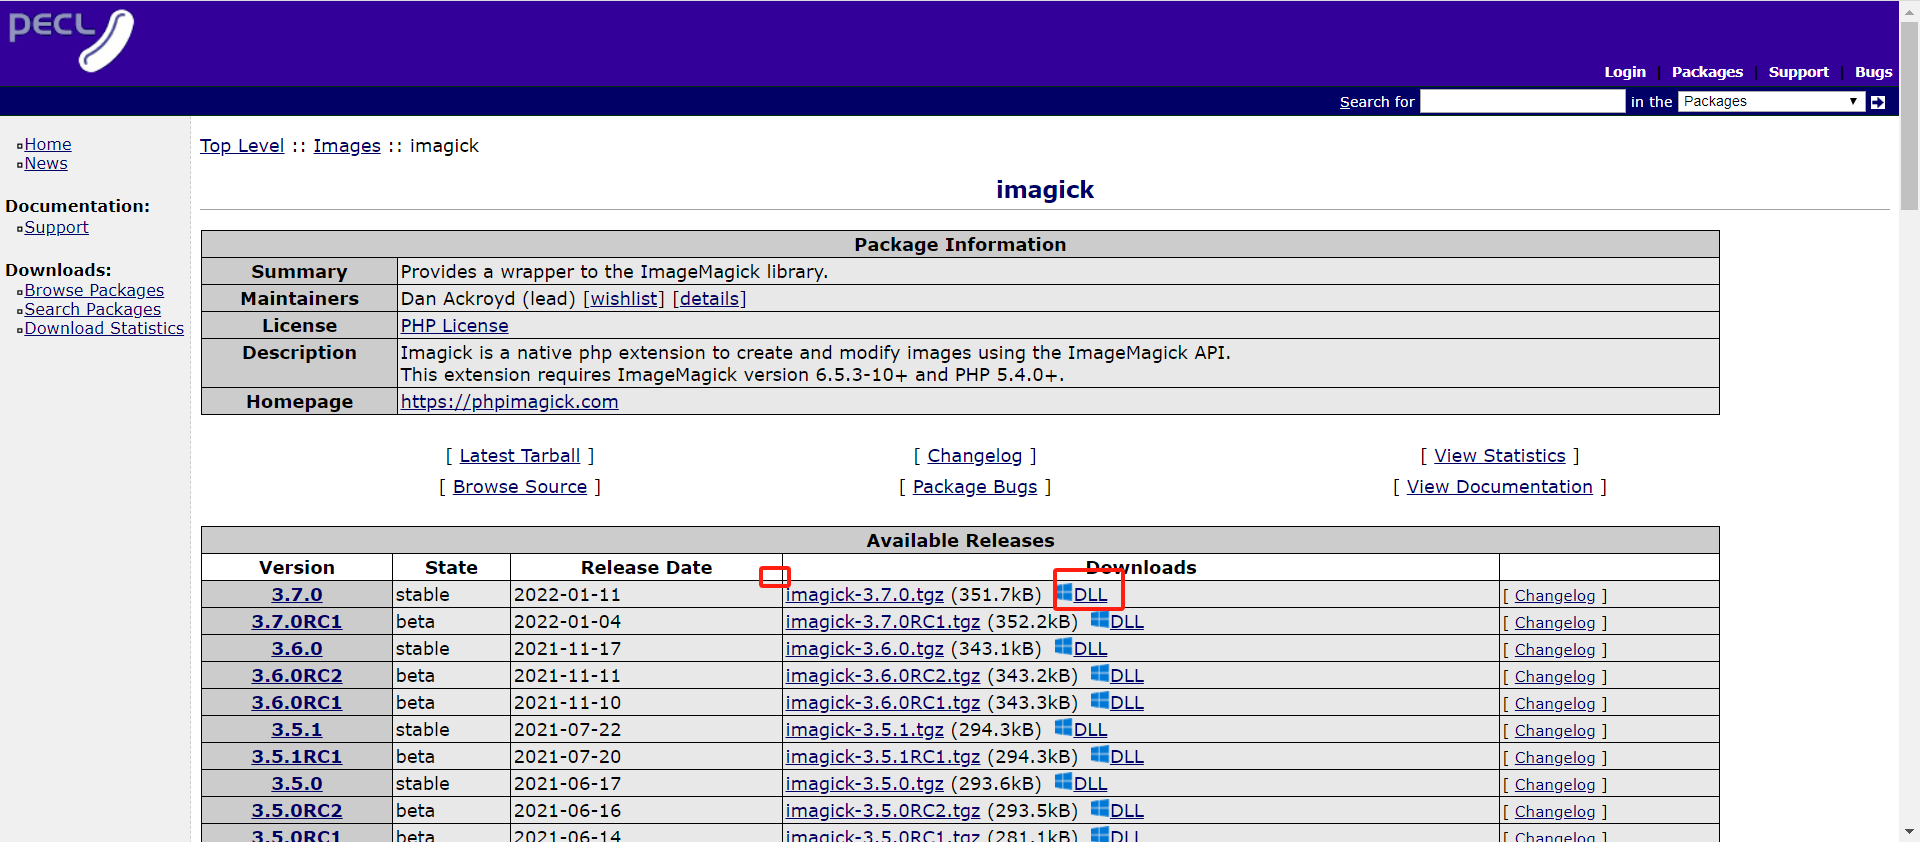The height and width of the screenshot is (842, 1920).
Task: Open the Packages top menu item
Action: [x=1707, y=72]
